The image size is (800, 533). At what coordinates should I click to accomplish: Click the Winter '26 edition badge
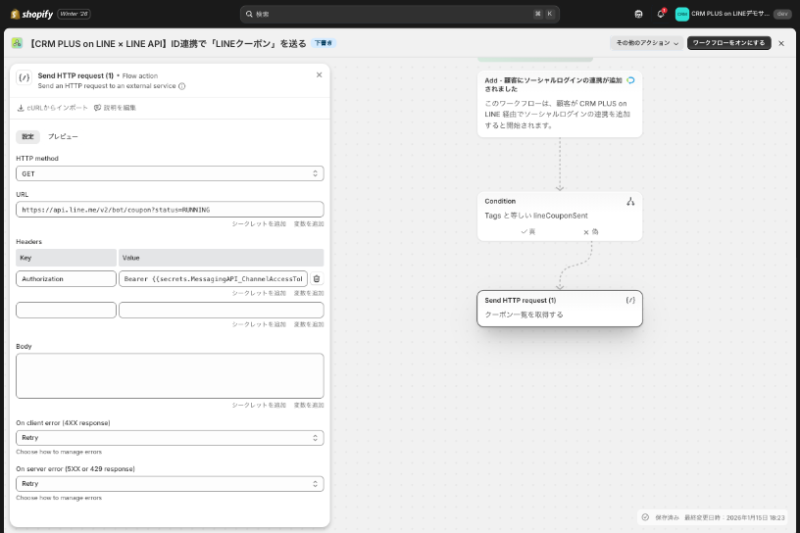[x=74, y=14]
